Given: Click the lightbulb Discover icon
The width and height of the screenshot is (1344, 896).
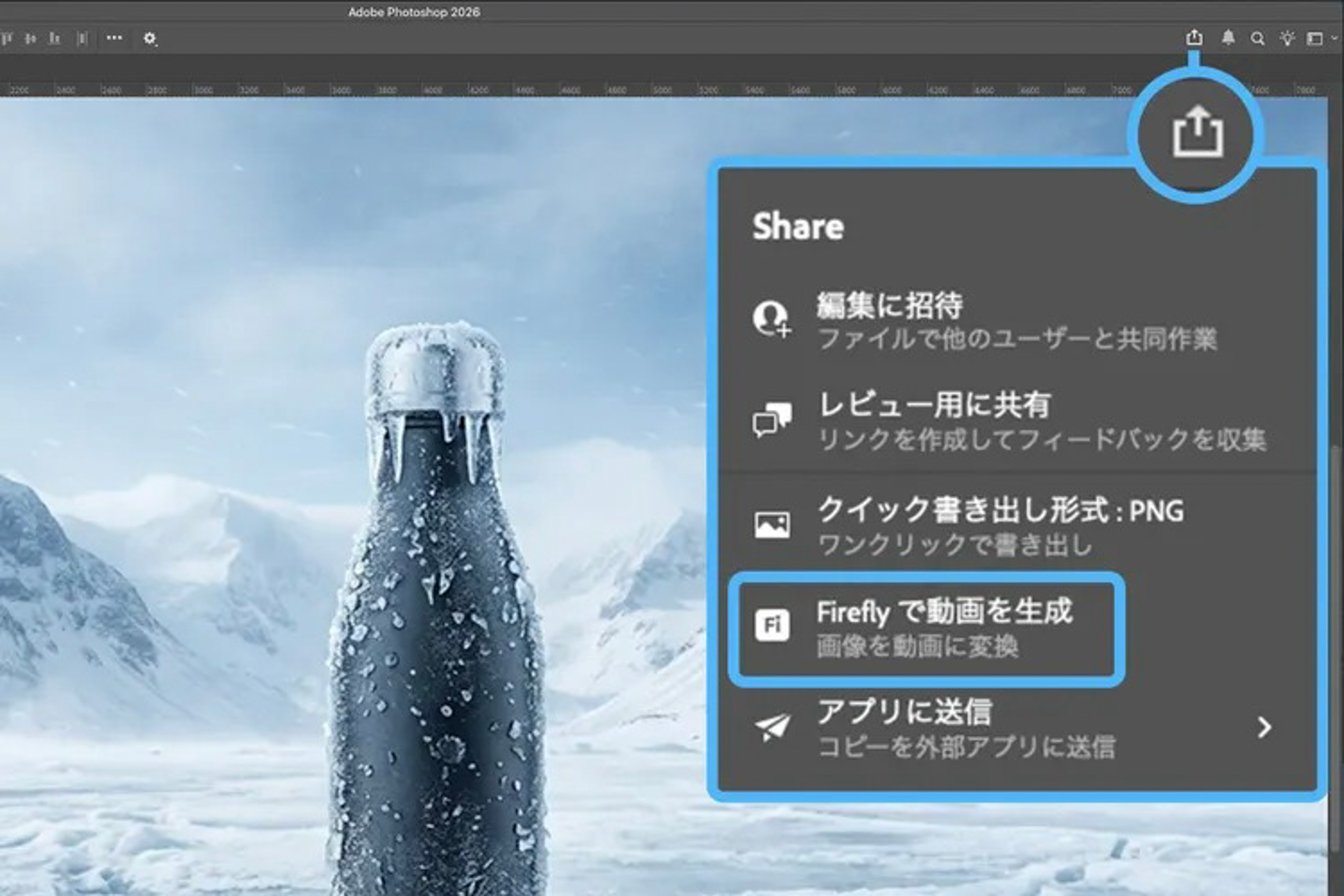Looking at the screenshot, I should [1287, 38].
